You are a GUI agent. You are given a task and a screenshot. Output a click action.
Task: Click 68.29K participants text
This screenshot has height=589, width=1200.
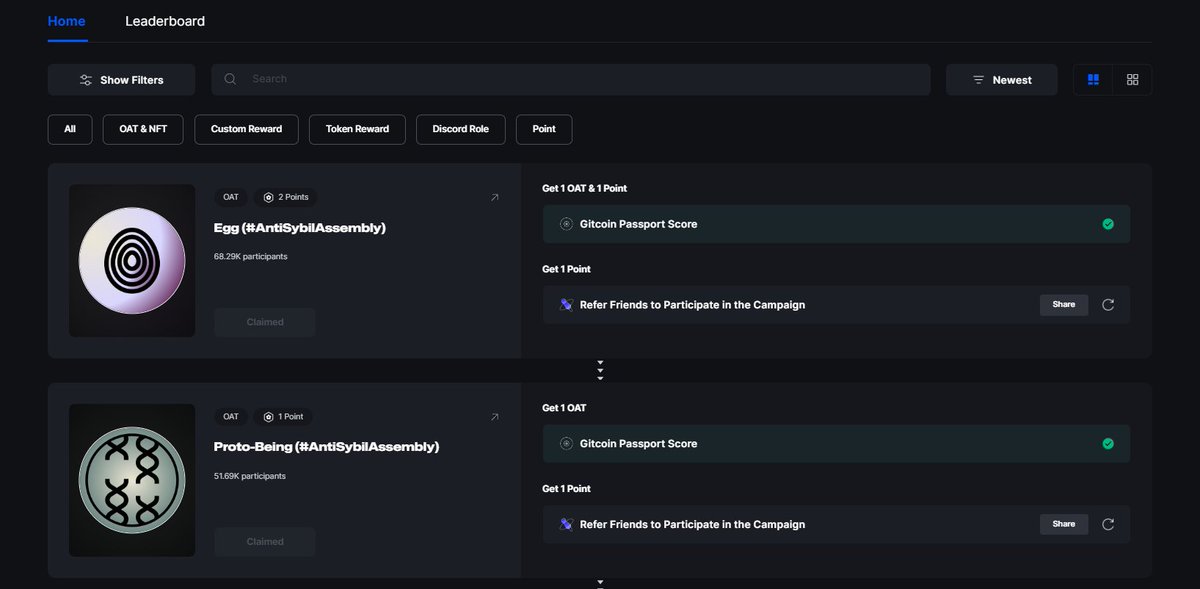coord(250,256)
